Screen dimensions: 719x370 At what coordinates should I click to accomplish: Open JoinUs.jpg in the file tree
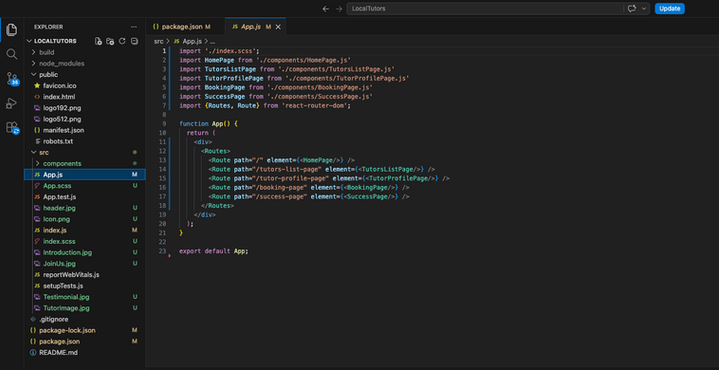[x=85, y=264]
